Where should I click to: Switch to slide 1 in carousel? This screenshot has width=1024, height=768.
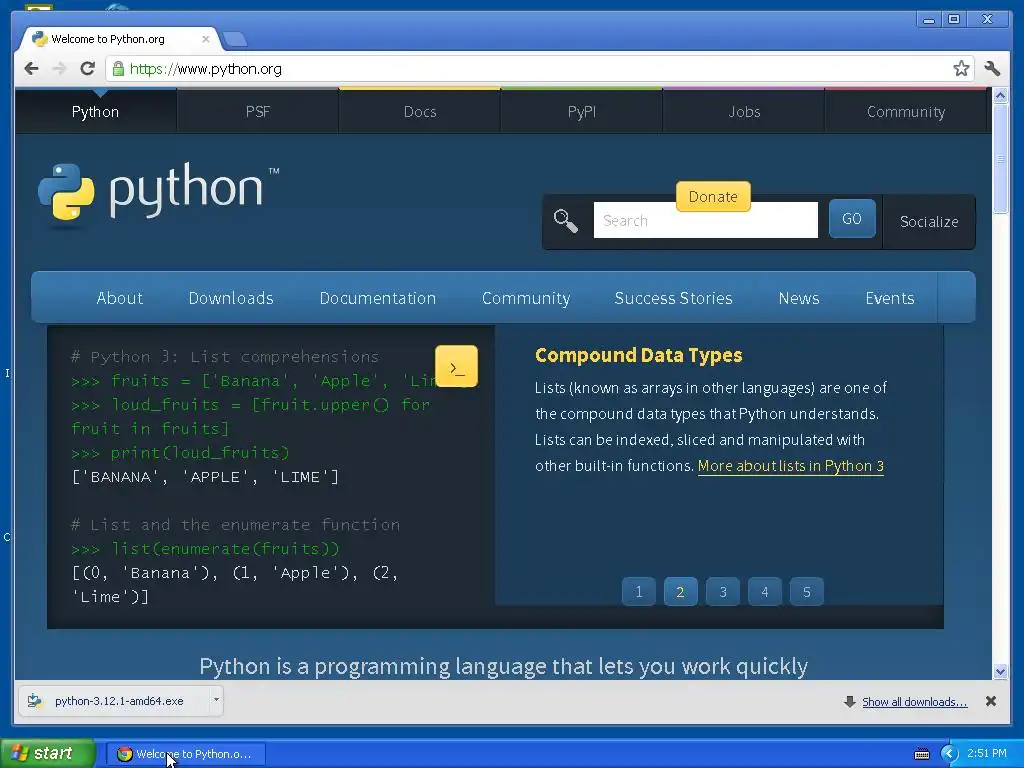pos(639,592)
